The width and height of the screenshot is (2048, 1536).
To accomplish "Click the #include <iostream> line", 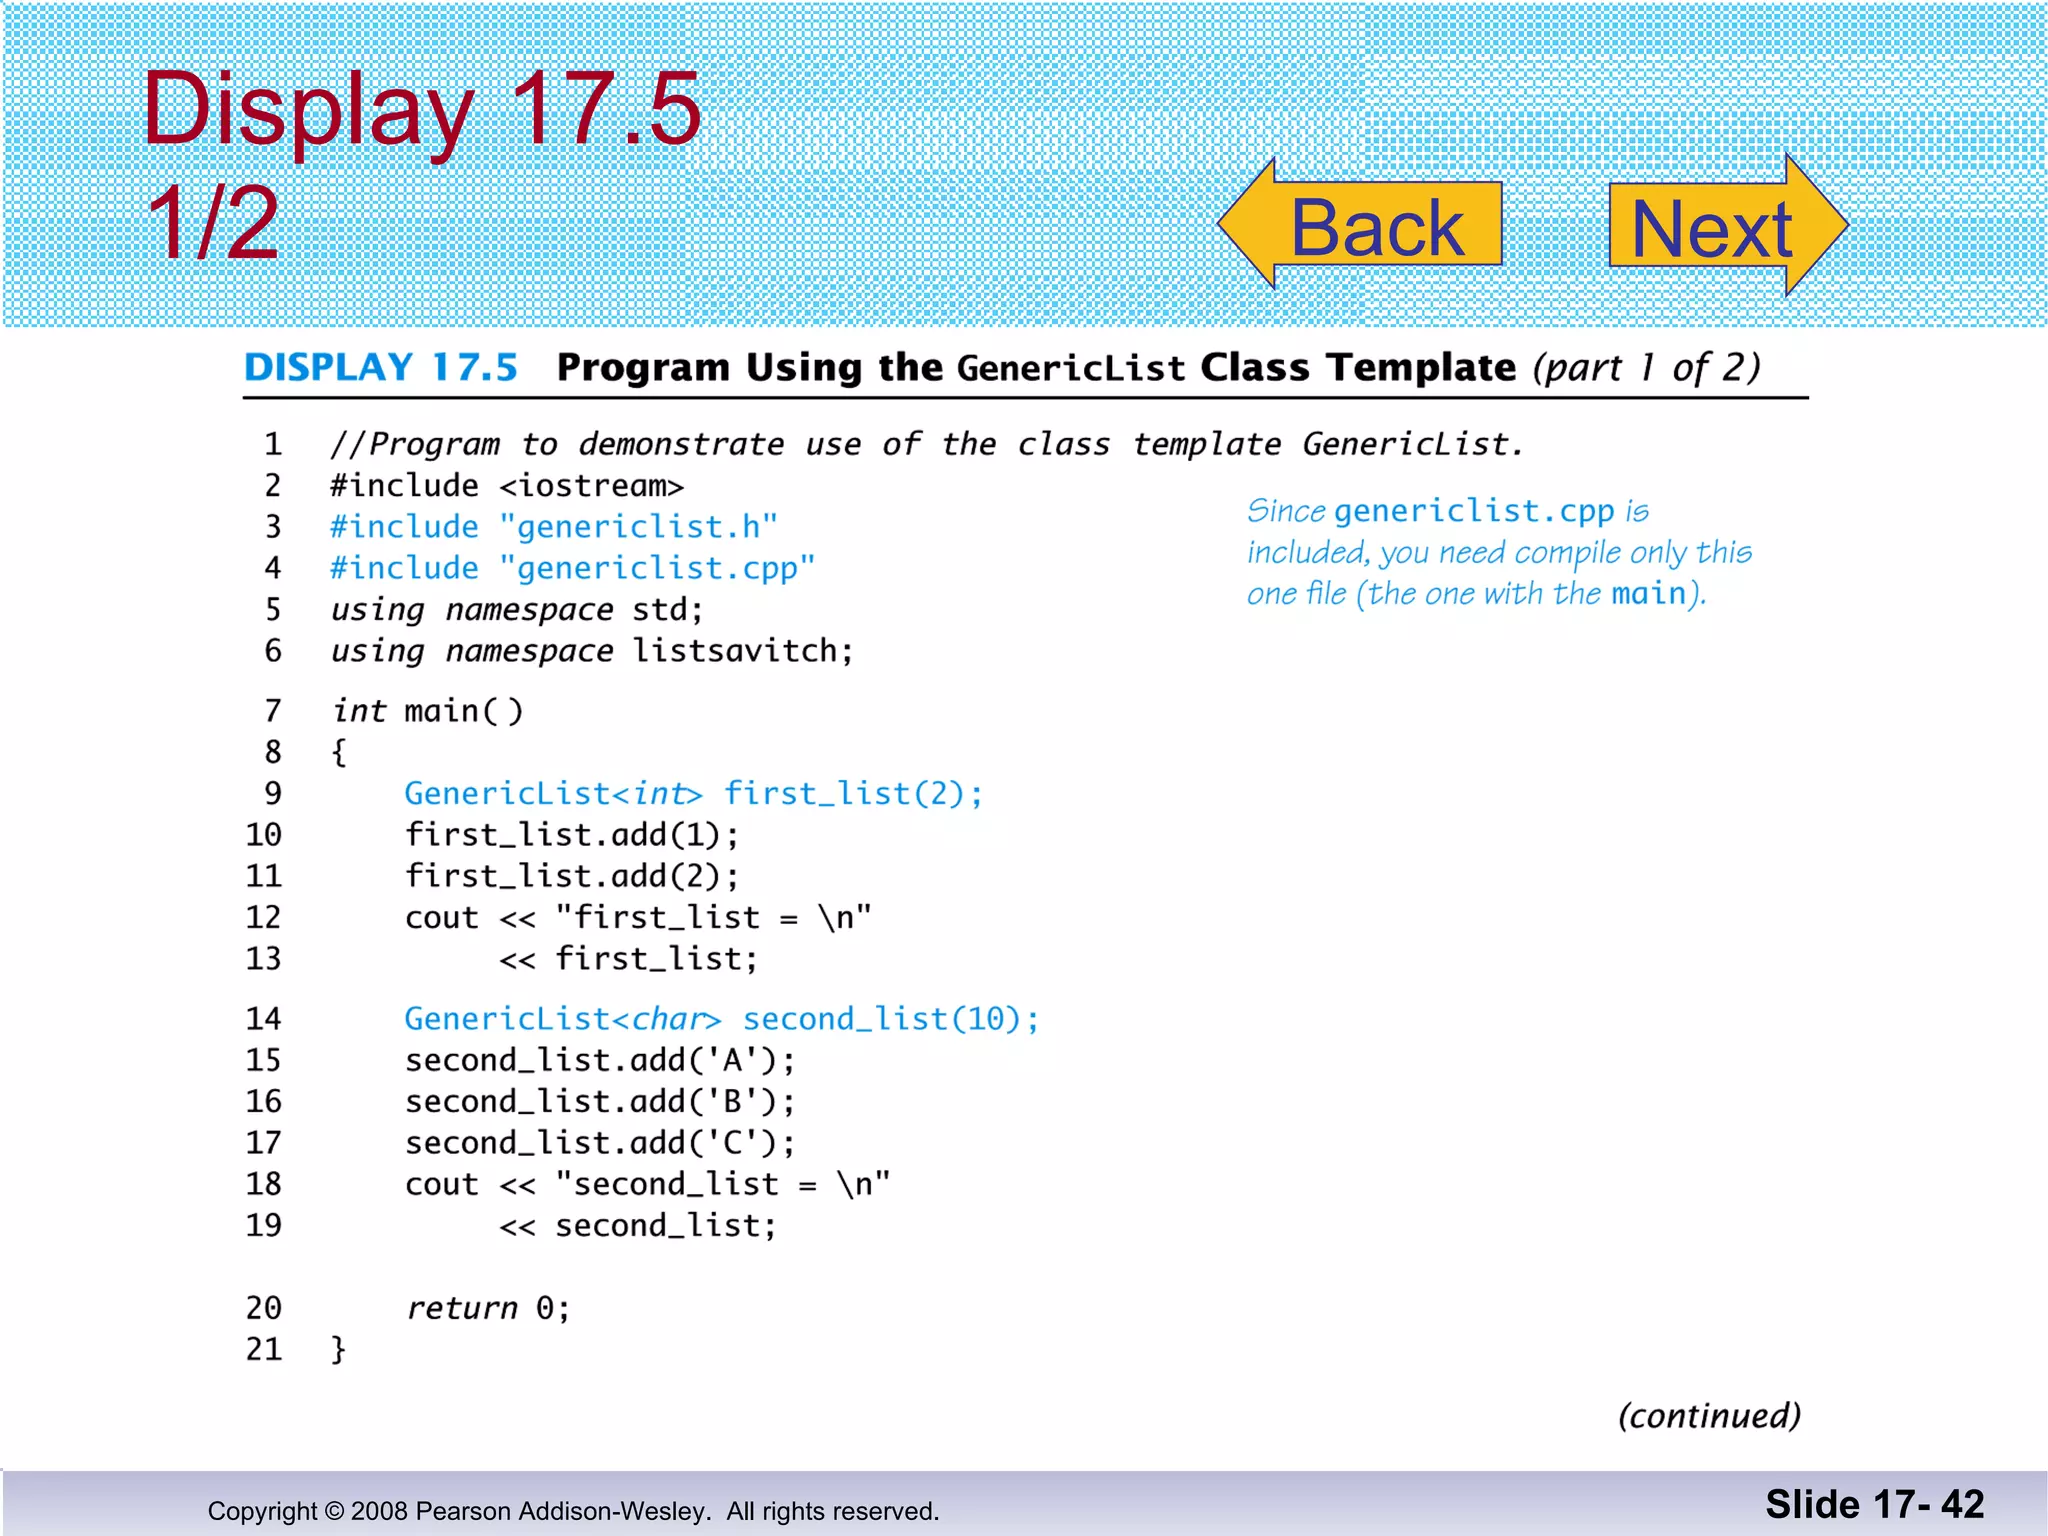I will coord(507,486).
